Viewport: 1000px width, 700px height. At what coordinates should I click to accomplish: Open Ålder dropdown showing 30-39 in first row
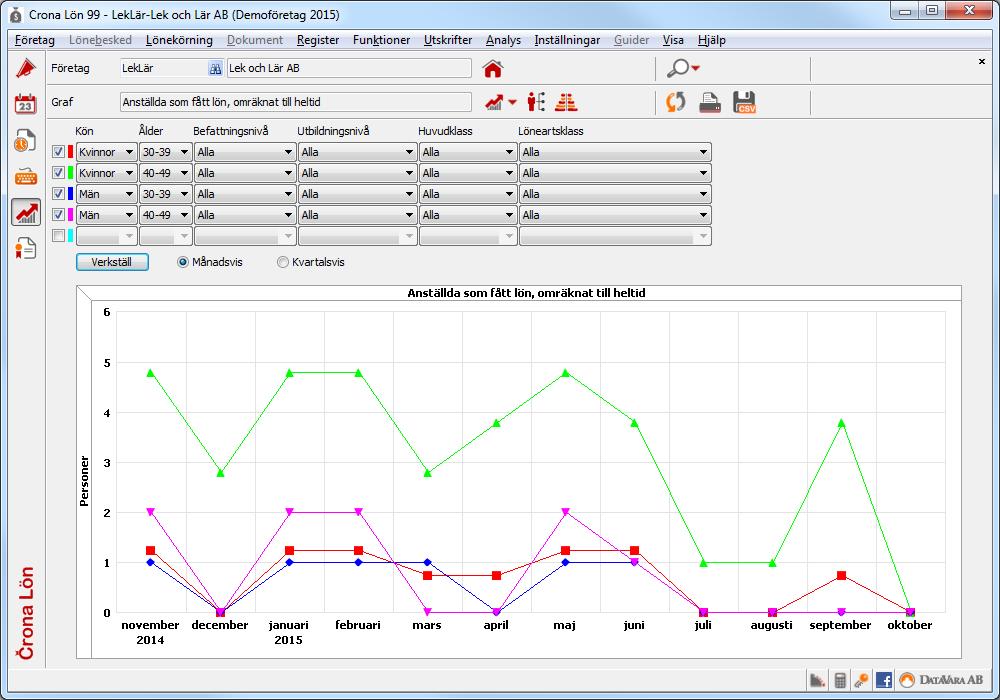(x=166, y=152)
